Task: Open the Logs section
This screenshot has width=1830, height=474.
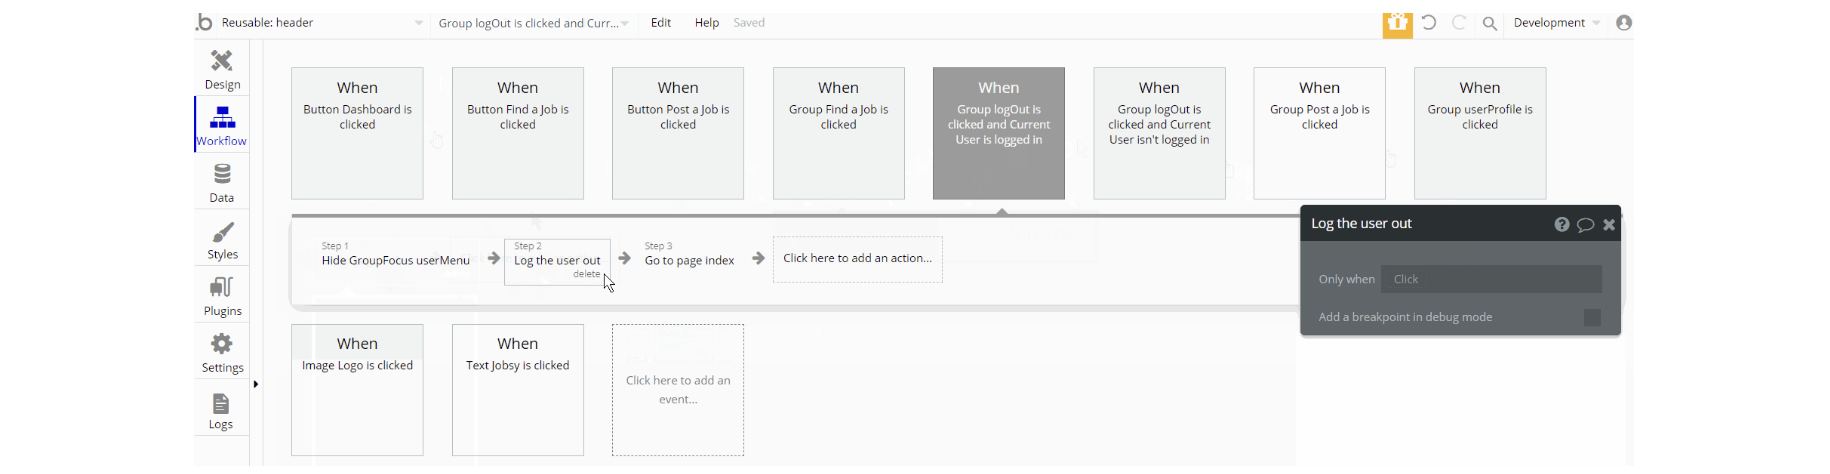Action: click(x=221, y=410)
